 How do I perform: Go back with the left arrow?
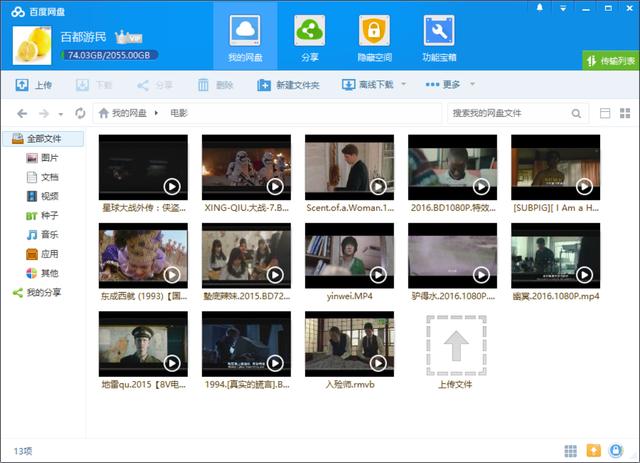click(x=22, y=113)
